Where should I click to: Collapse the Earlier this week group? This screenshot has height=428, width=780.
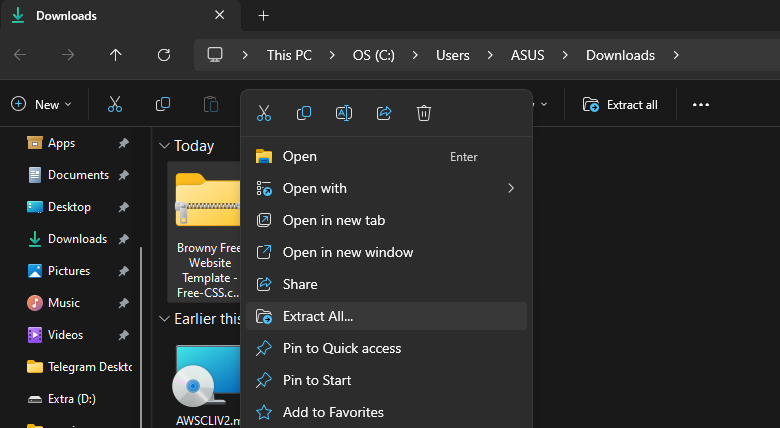pos(164,319)
